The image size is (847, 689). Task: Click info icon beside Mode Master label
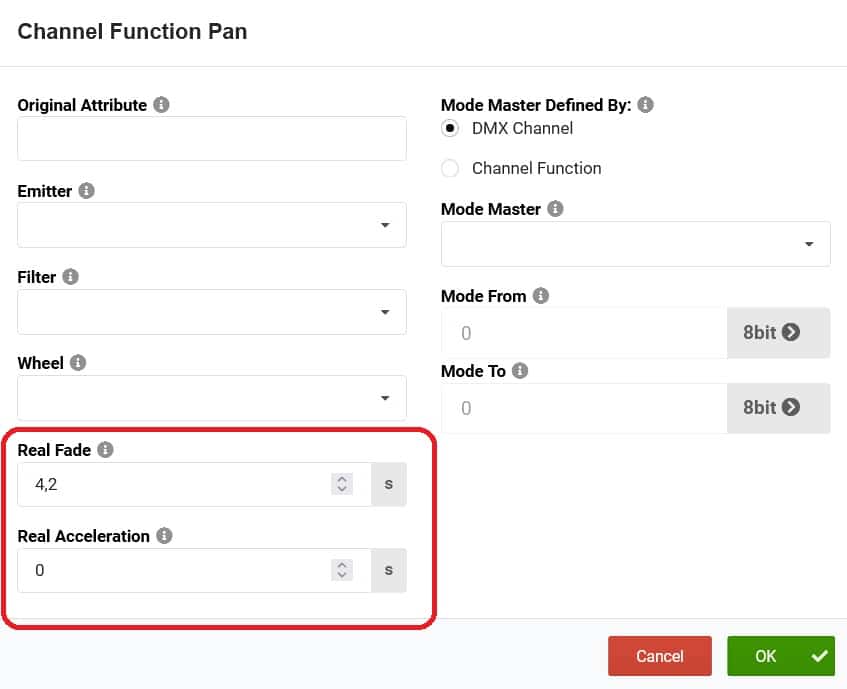click(x=556, y=209)
